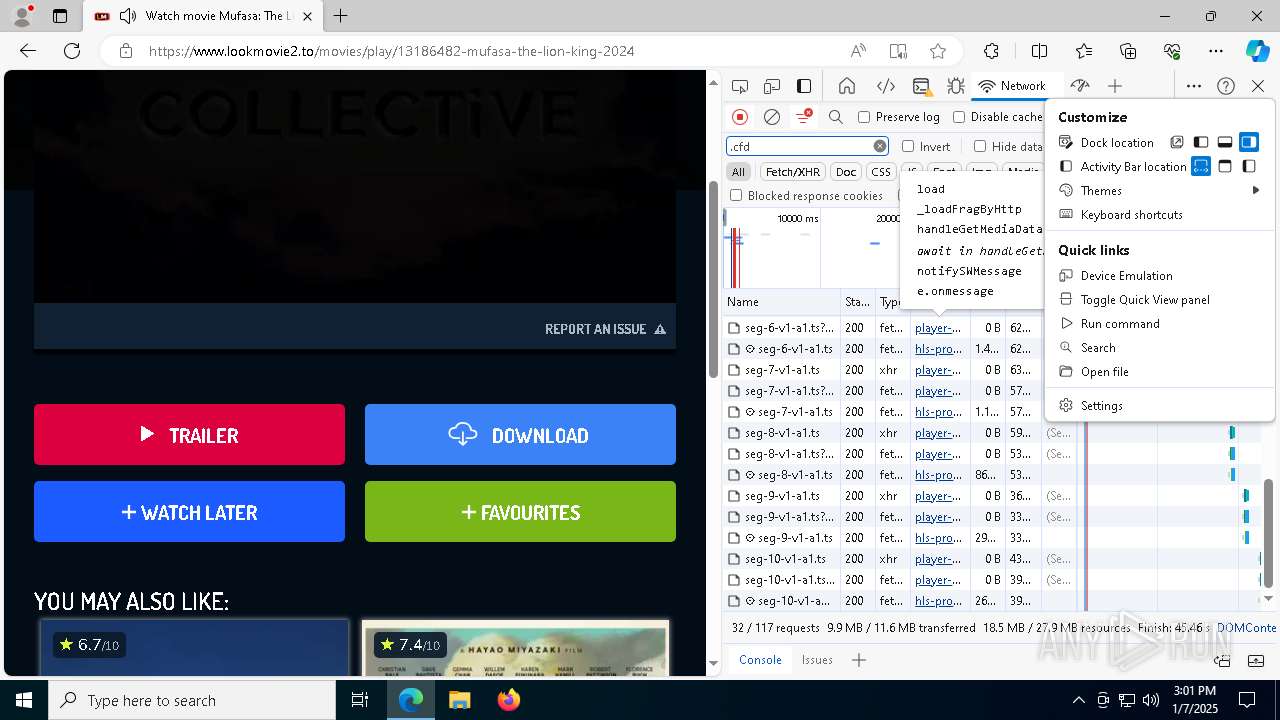This screenshot has height=720, width=1280.
Task: Switch to Console tab in Quick View
Action: click(x=760, y=660)
